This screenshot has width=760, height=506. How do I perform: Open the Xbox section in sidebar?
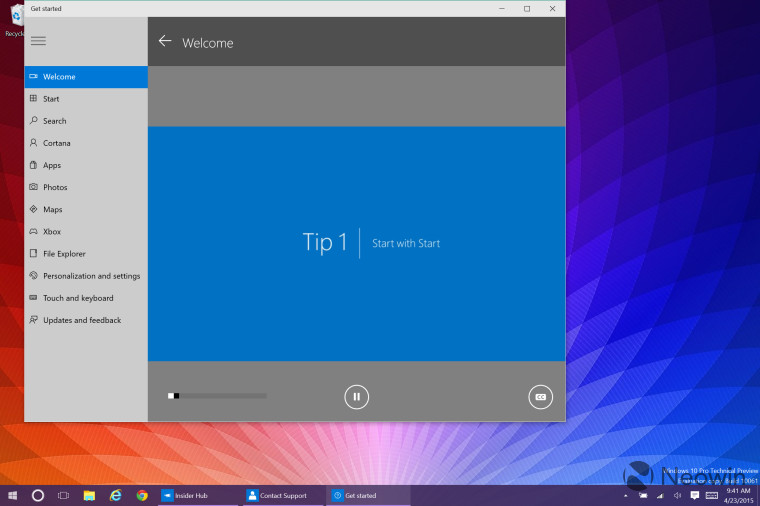click(86, 232)
